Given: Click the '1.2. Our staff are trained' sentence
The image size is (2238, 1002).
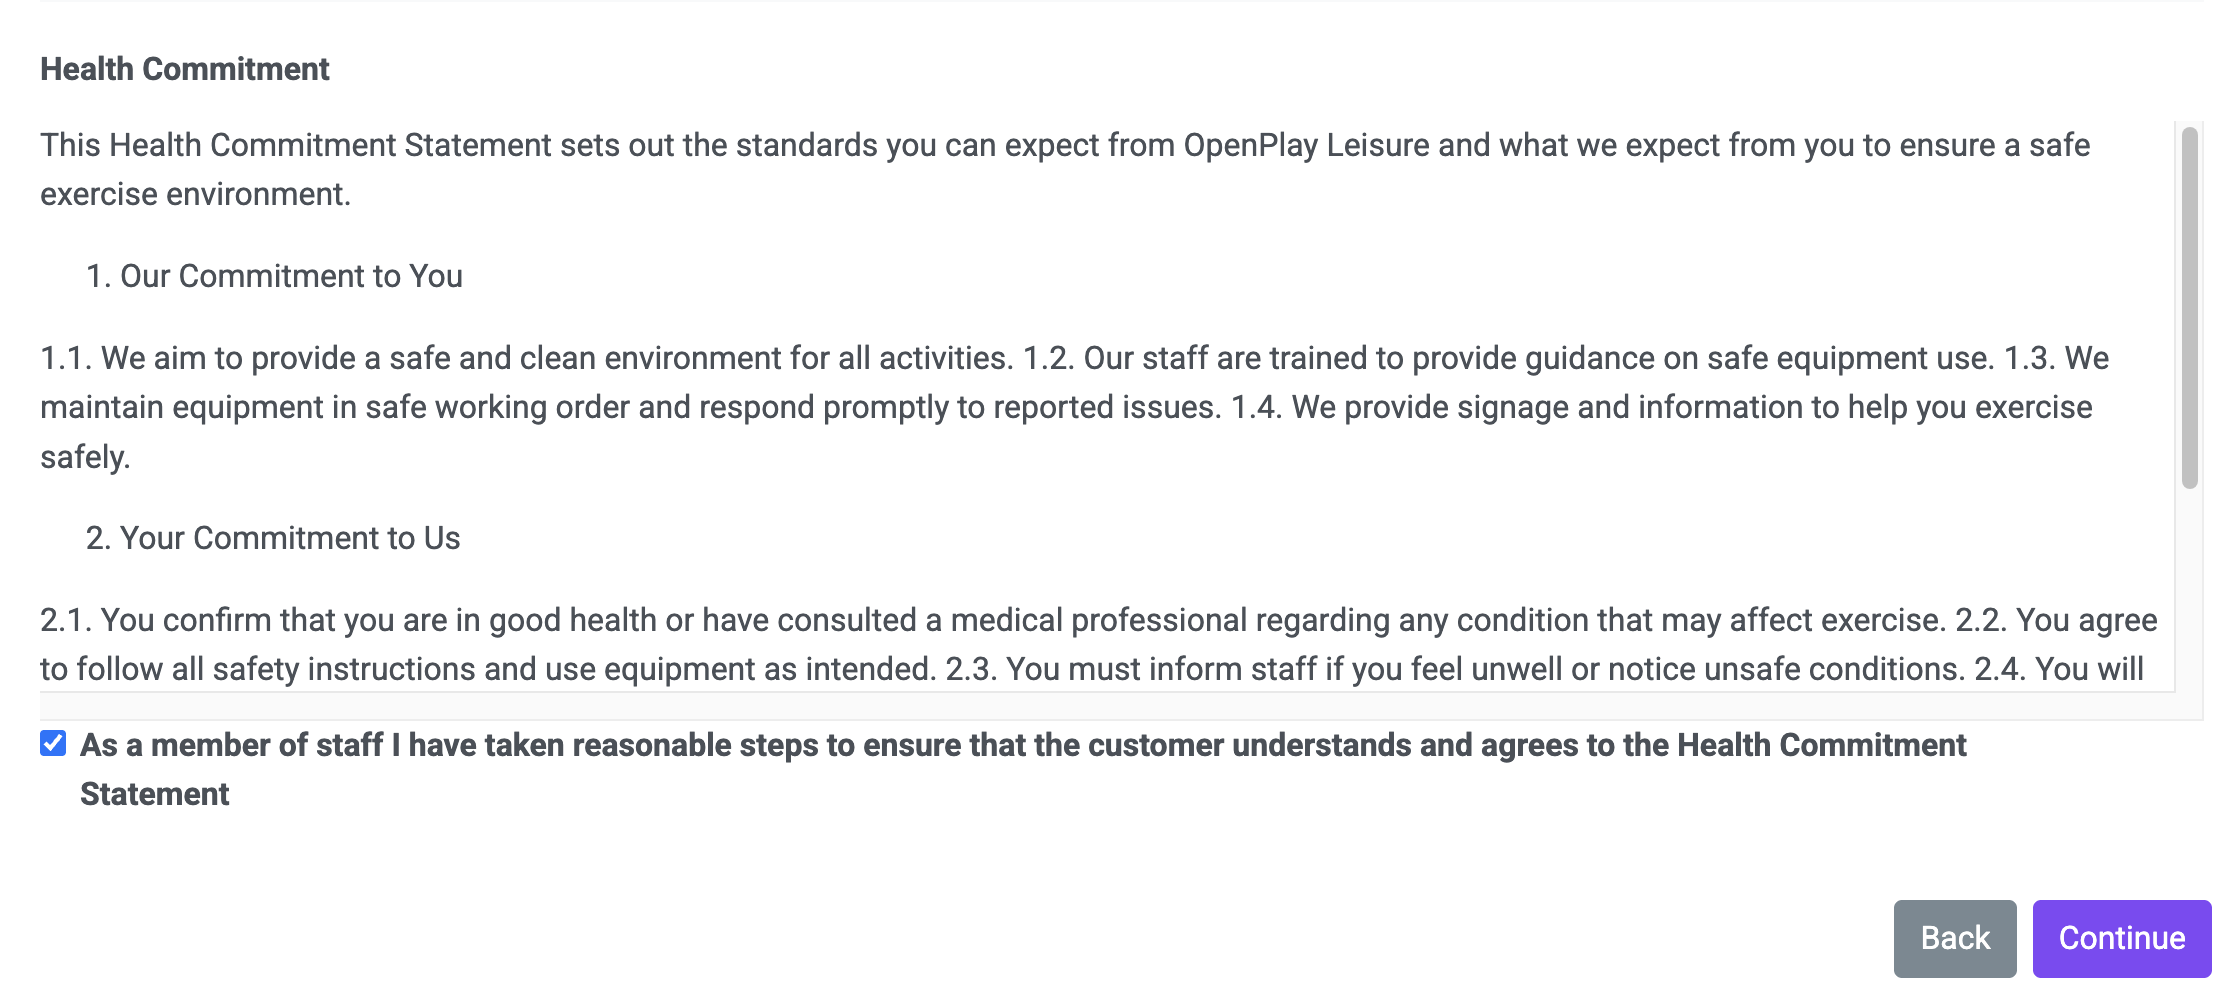Looking at the screenshot, I should pyautogui.click(x=1509, y=358).
